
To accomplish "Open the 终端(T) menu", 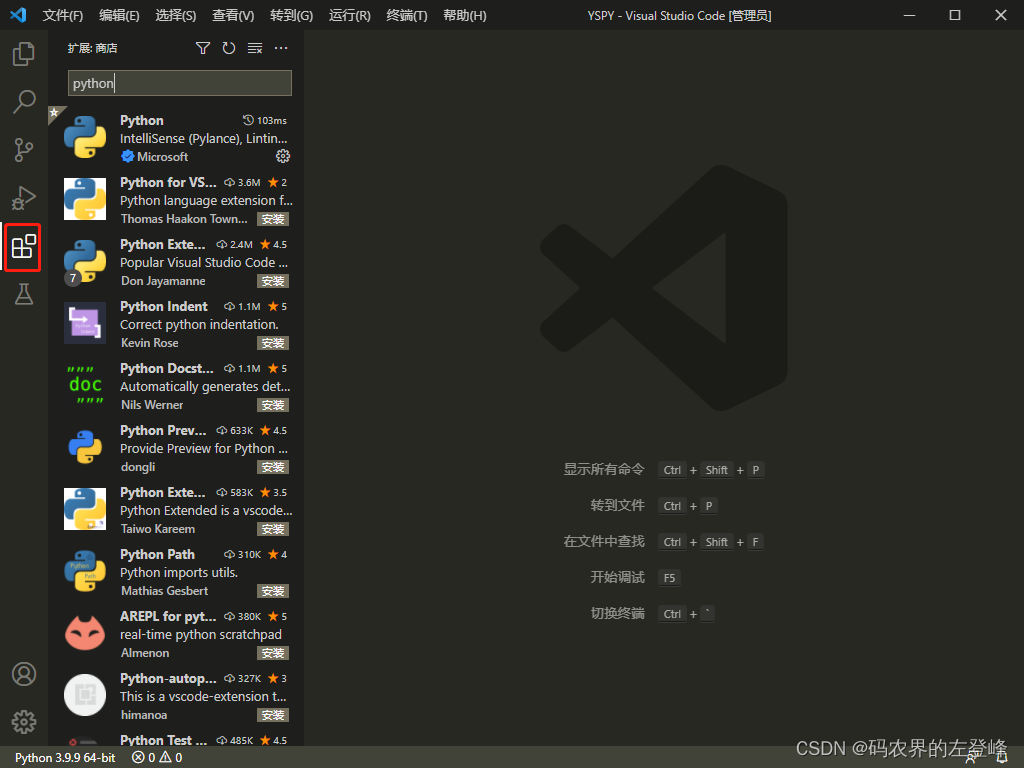I will (406, 15).
